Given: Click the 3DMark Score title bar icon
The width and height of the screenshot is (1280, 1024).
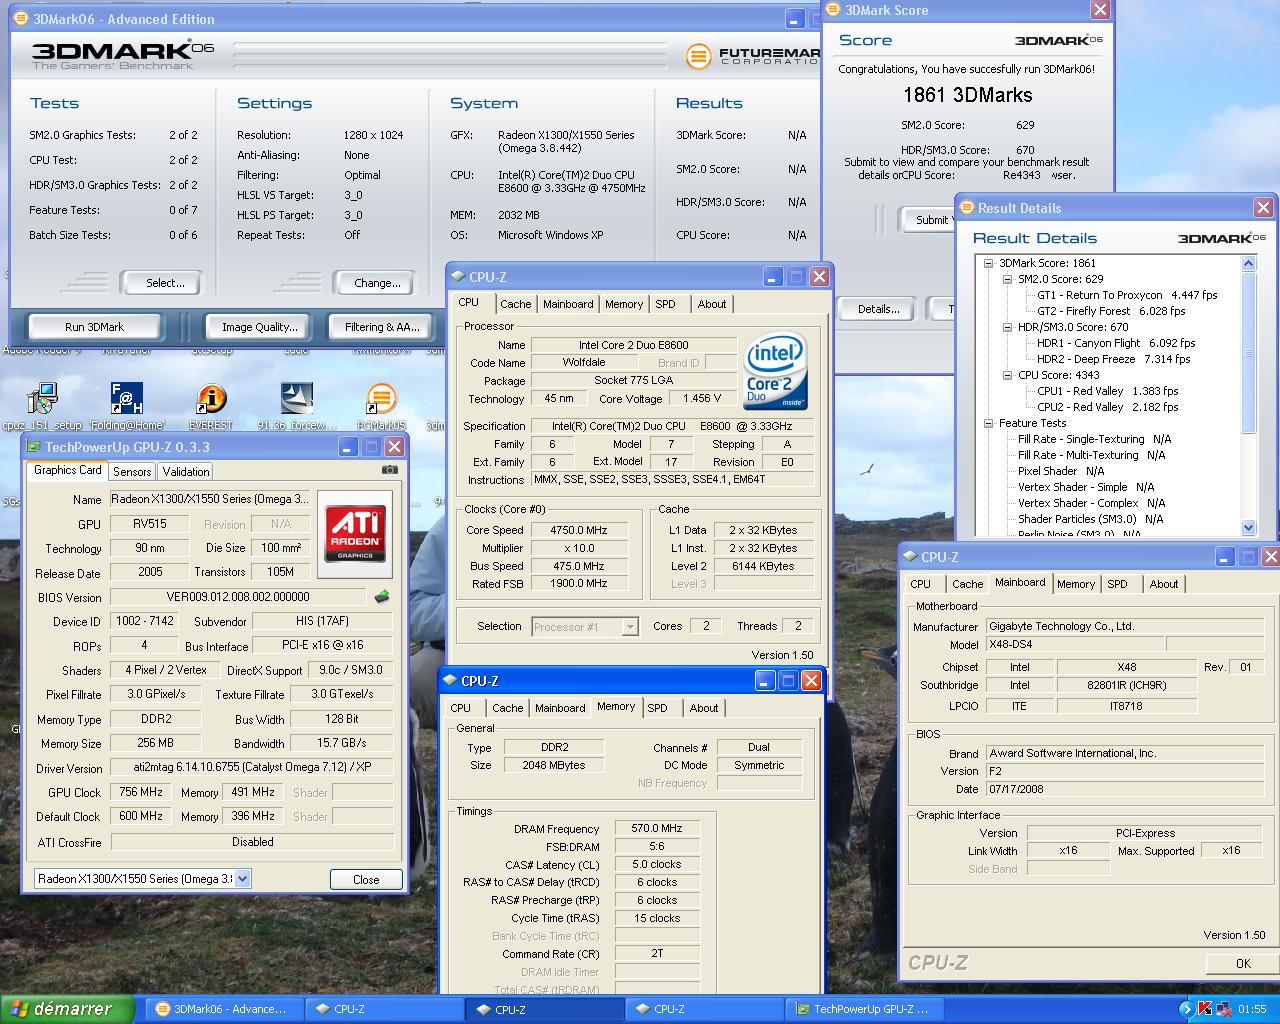Looking at the screenshot, I should 833,10.
